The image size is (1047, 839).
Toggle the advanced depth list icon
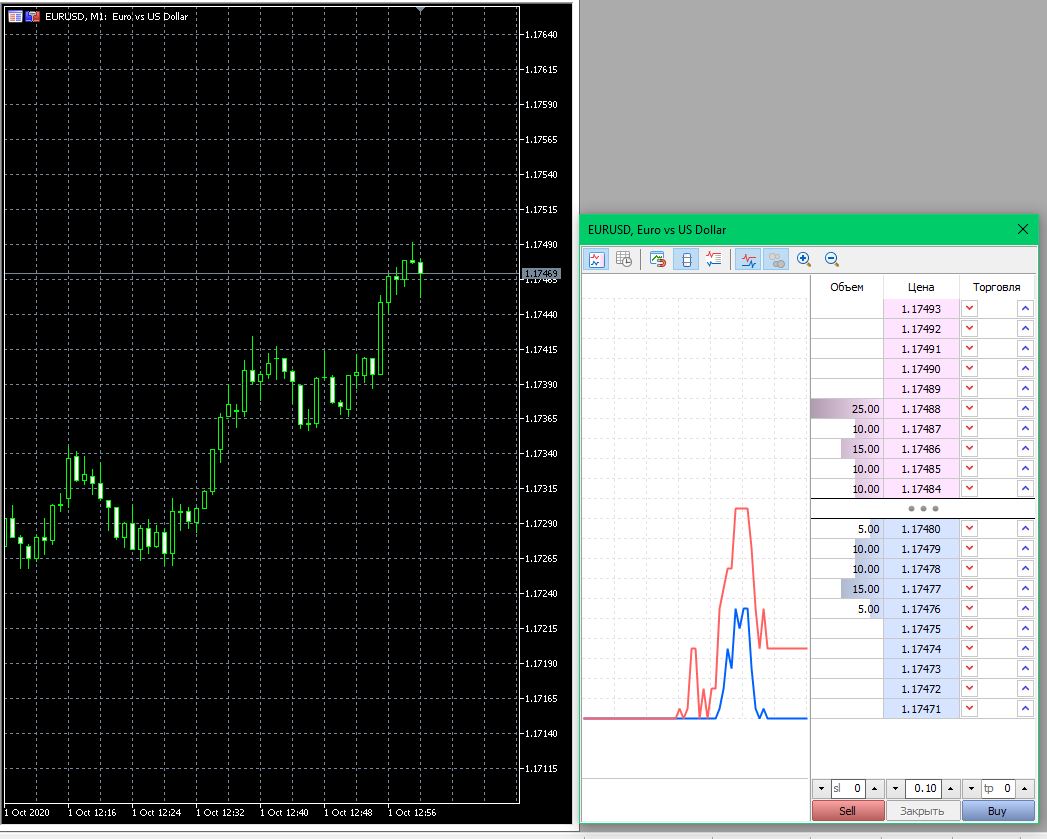(714, 259)
